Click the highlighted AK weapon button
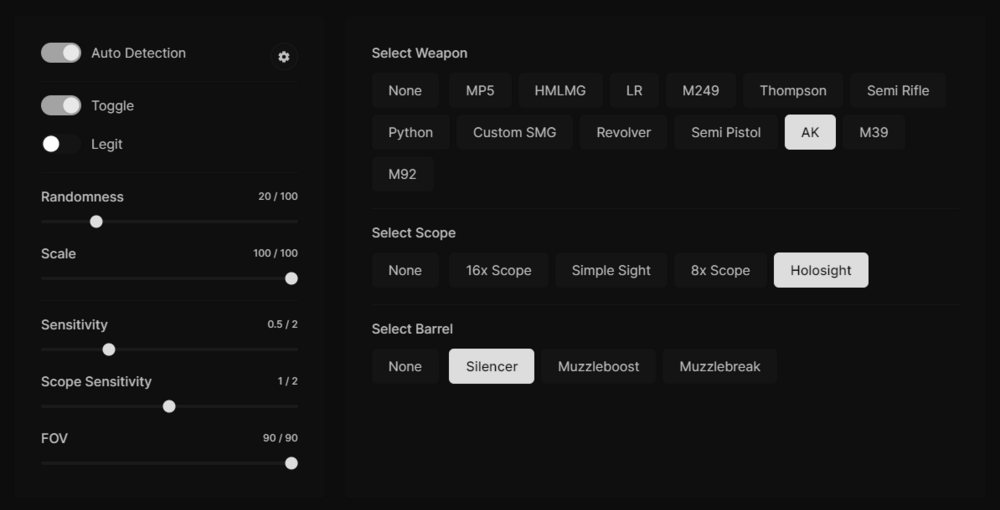The image size is (1000, 510). pyautogui.click(x=810, y=133)
